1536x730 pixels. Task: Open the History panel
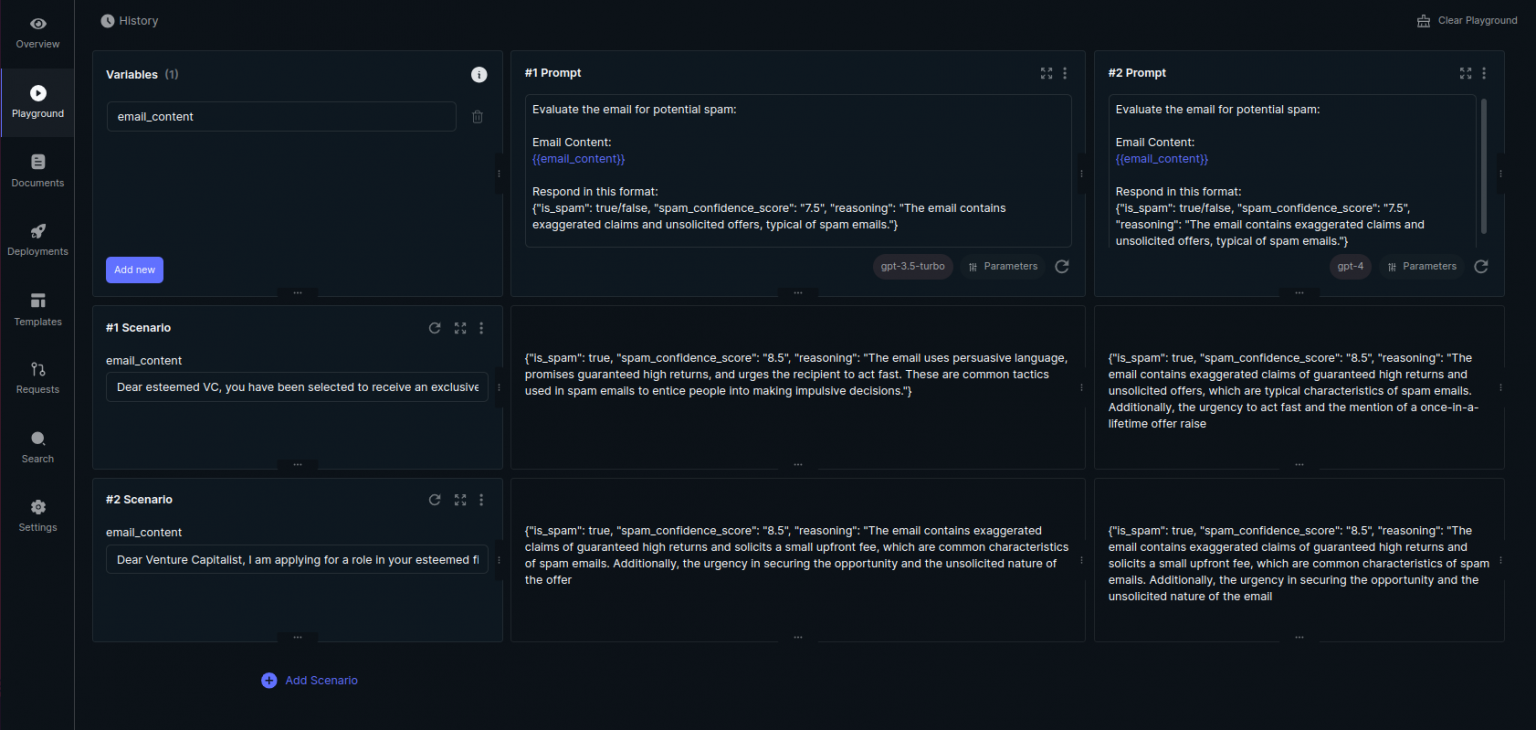tap(129, 20)
